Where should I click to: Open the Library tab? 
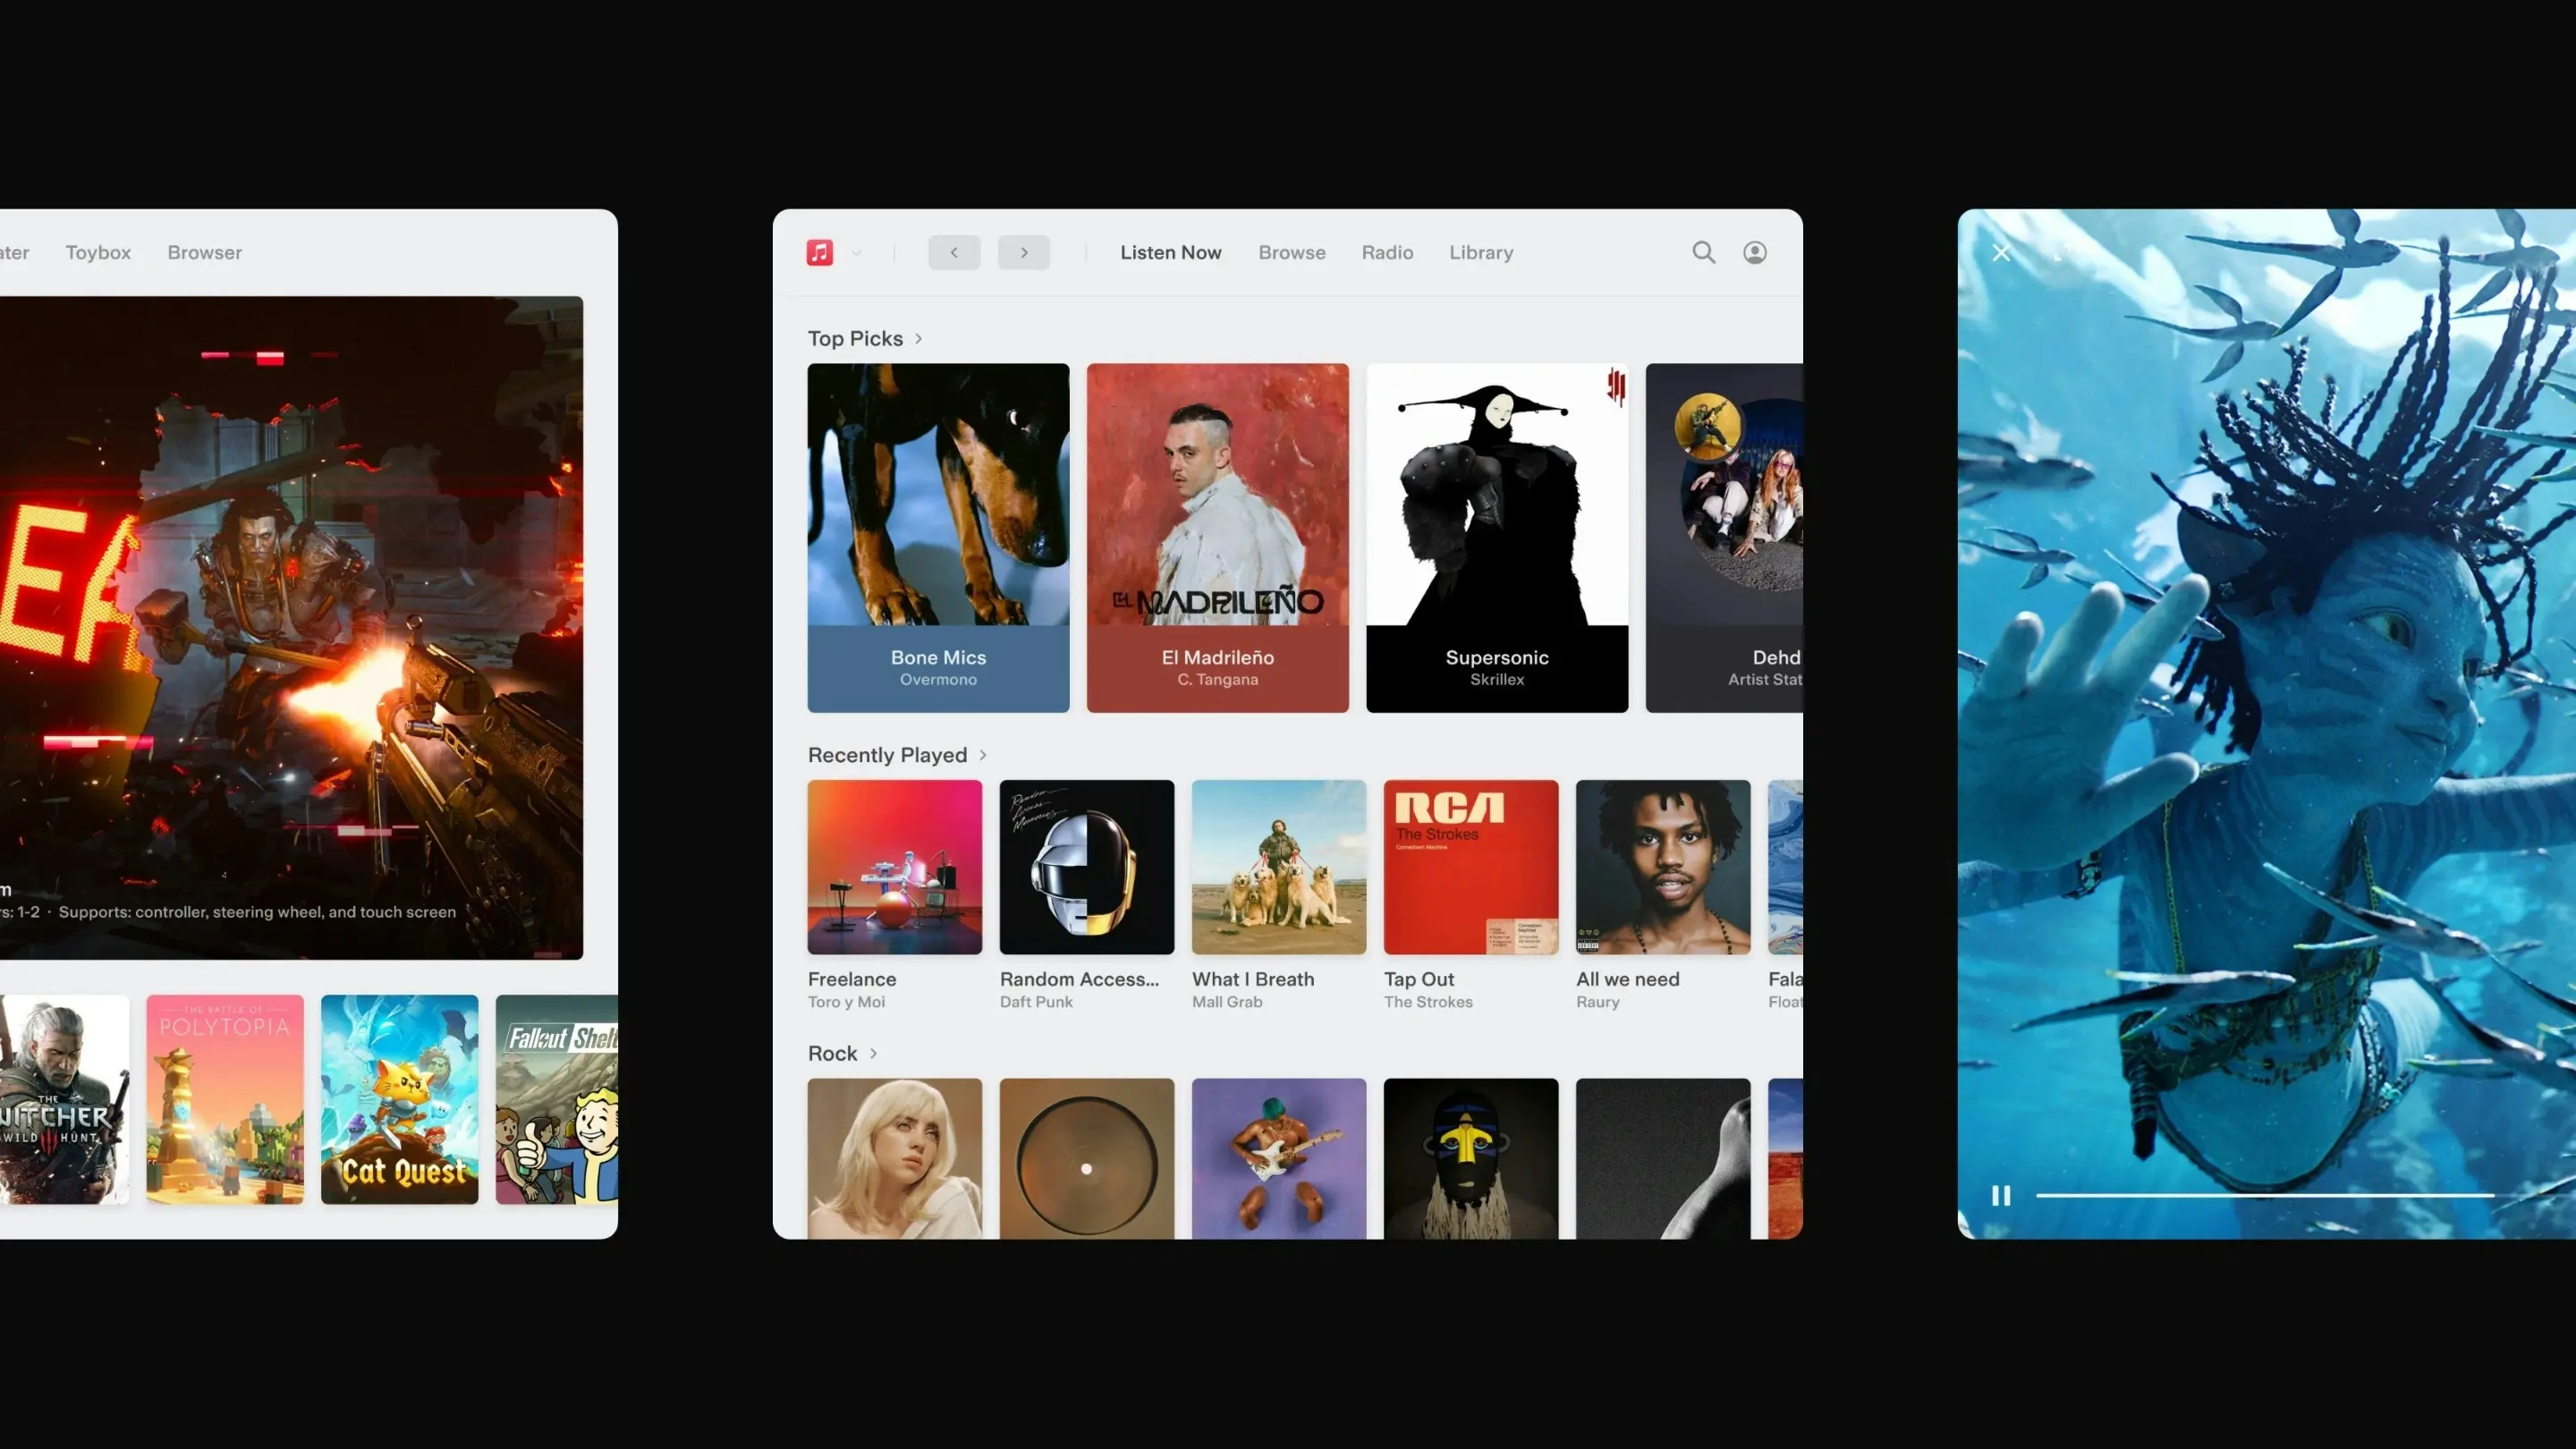[1480, 252]
